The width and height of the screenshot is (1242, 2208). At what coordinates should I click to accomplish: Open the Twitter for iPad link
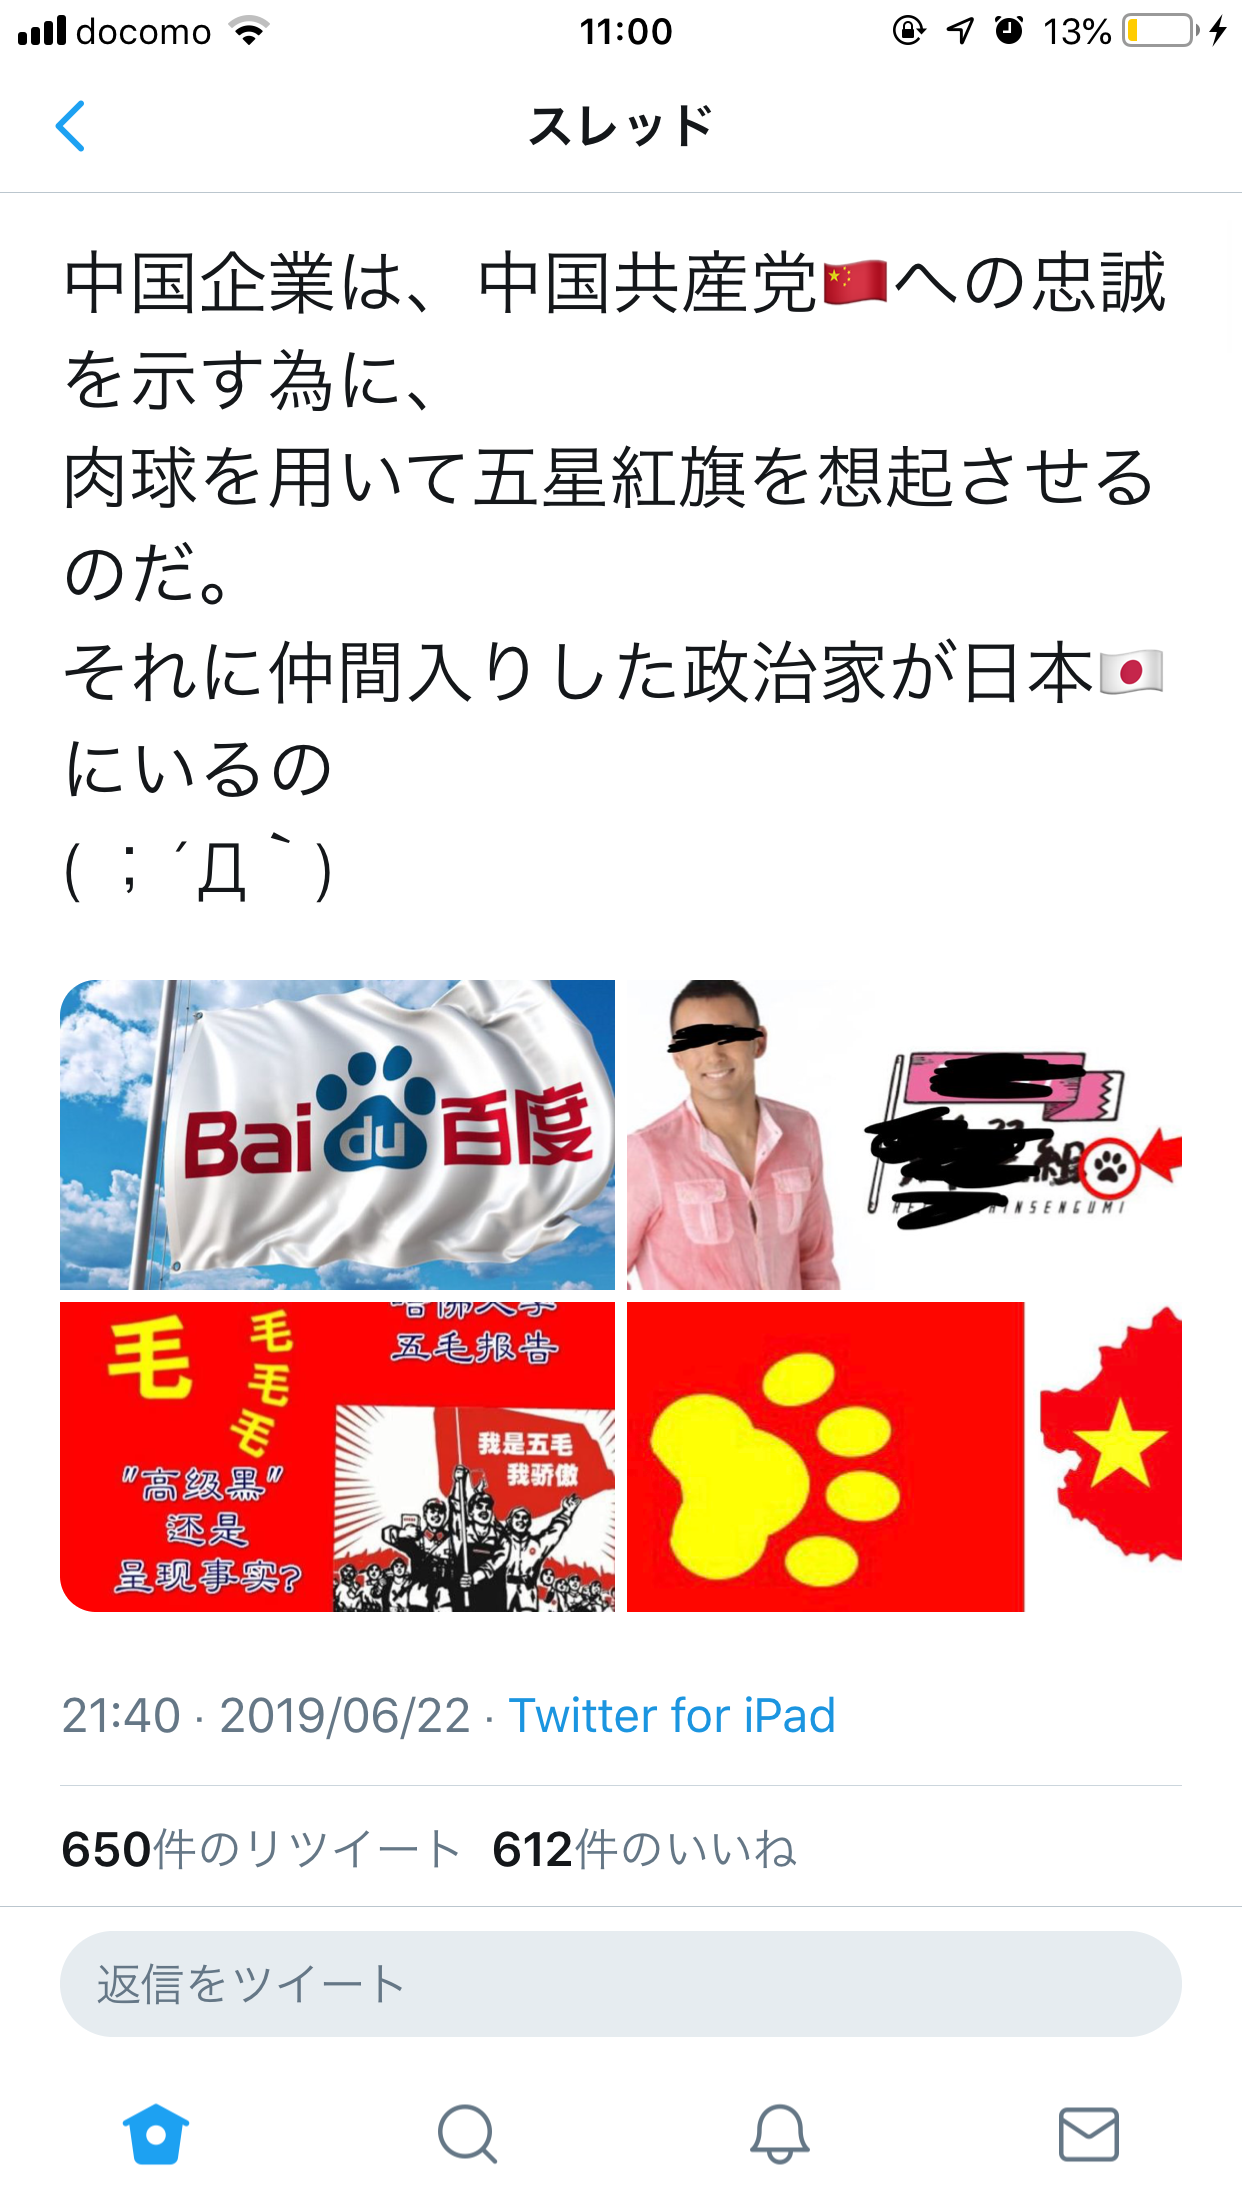pos(672,1716)
